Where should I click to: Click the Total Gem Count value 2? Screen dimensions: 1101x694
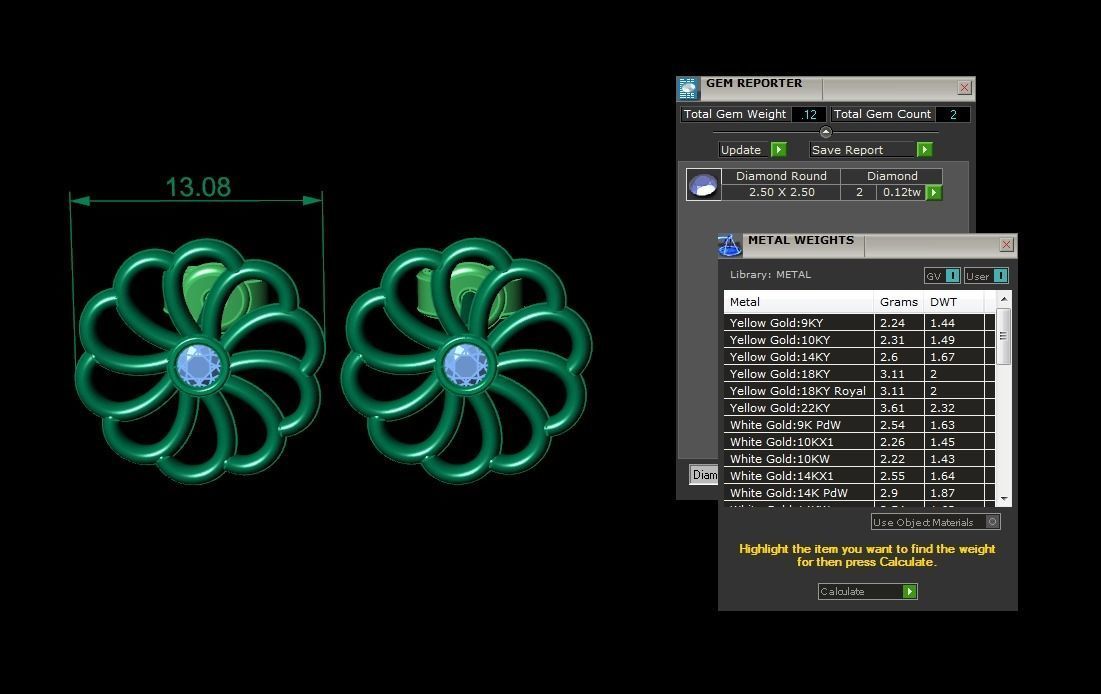click(x=953, y=114)
